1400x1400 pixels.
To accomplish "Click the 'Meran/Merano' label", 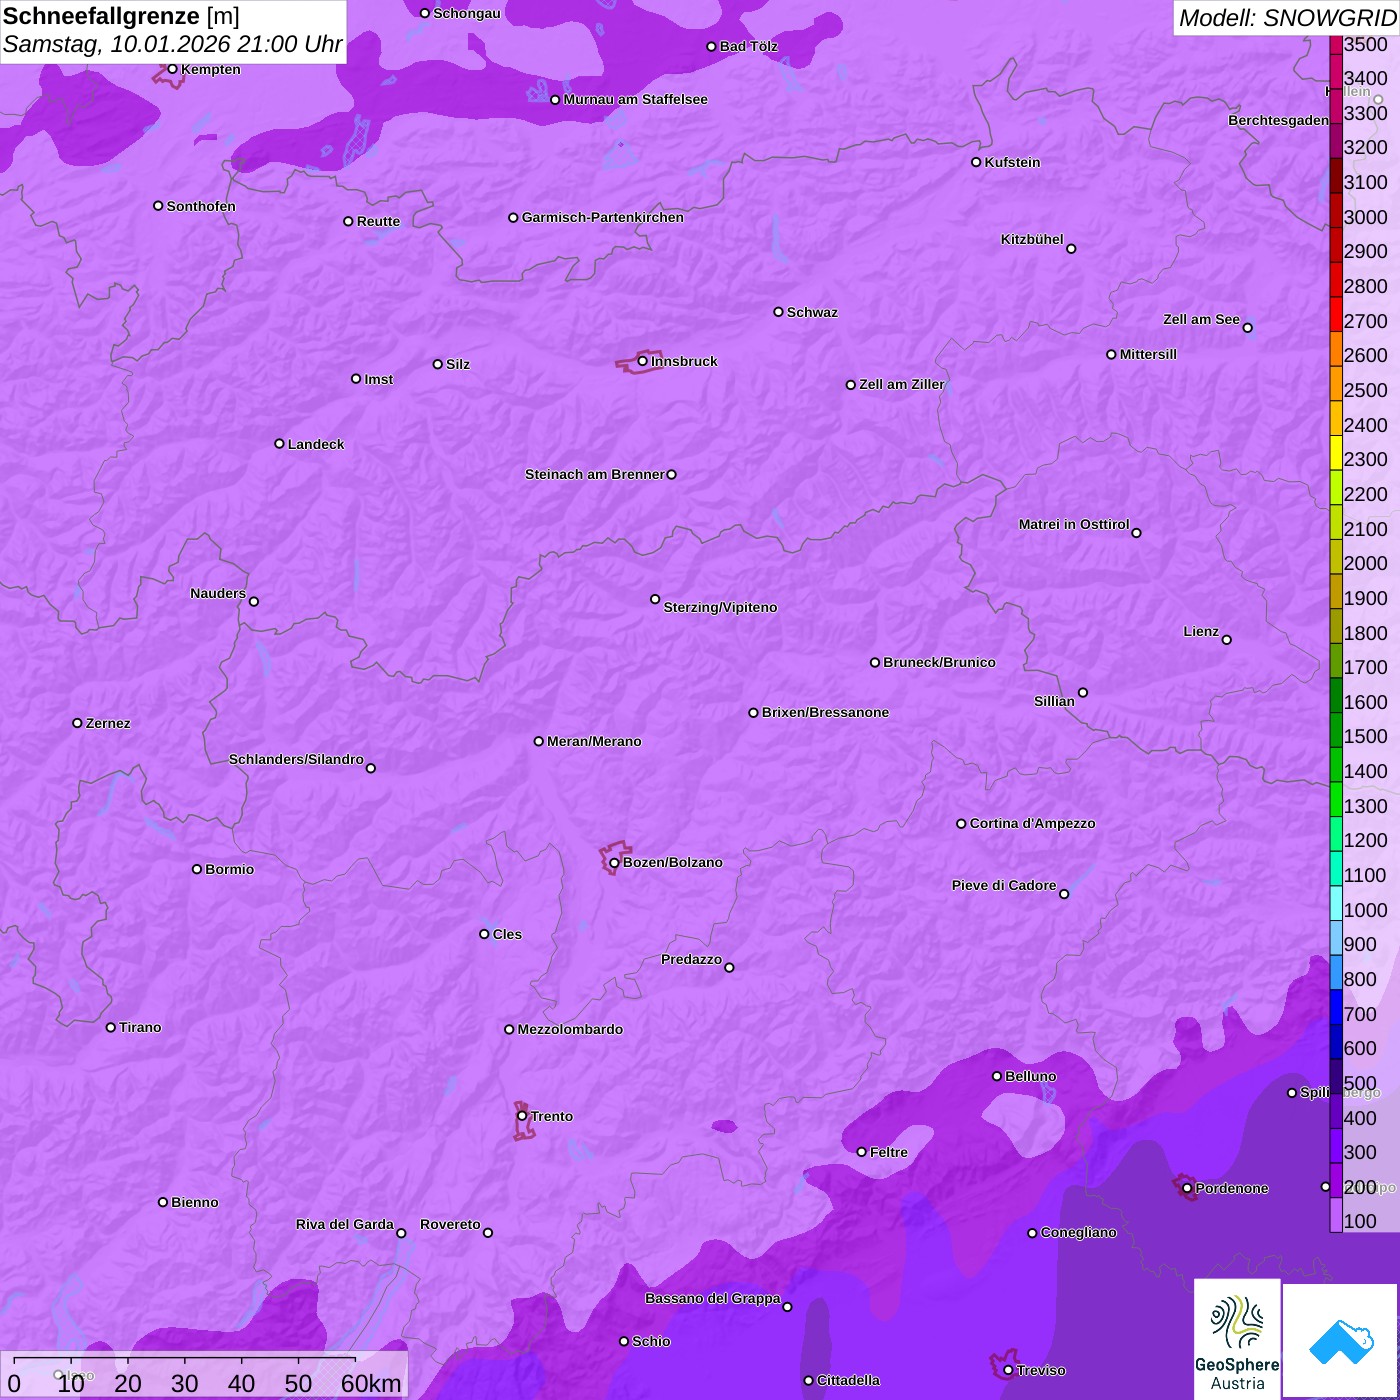I will pos(594,741).
